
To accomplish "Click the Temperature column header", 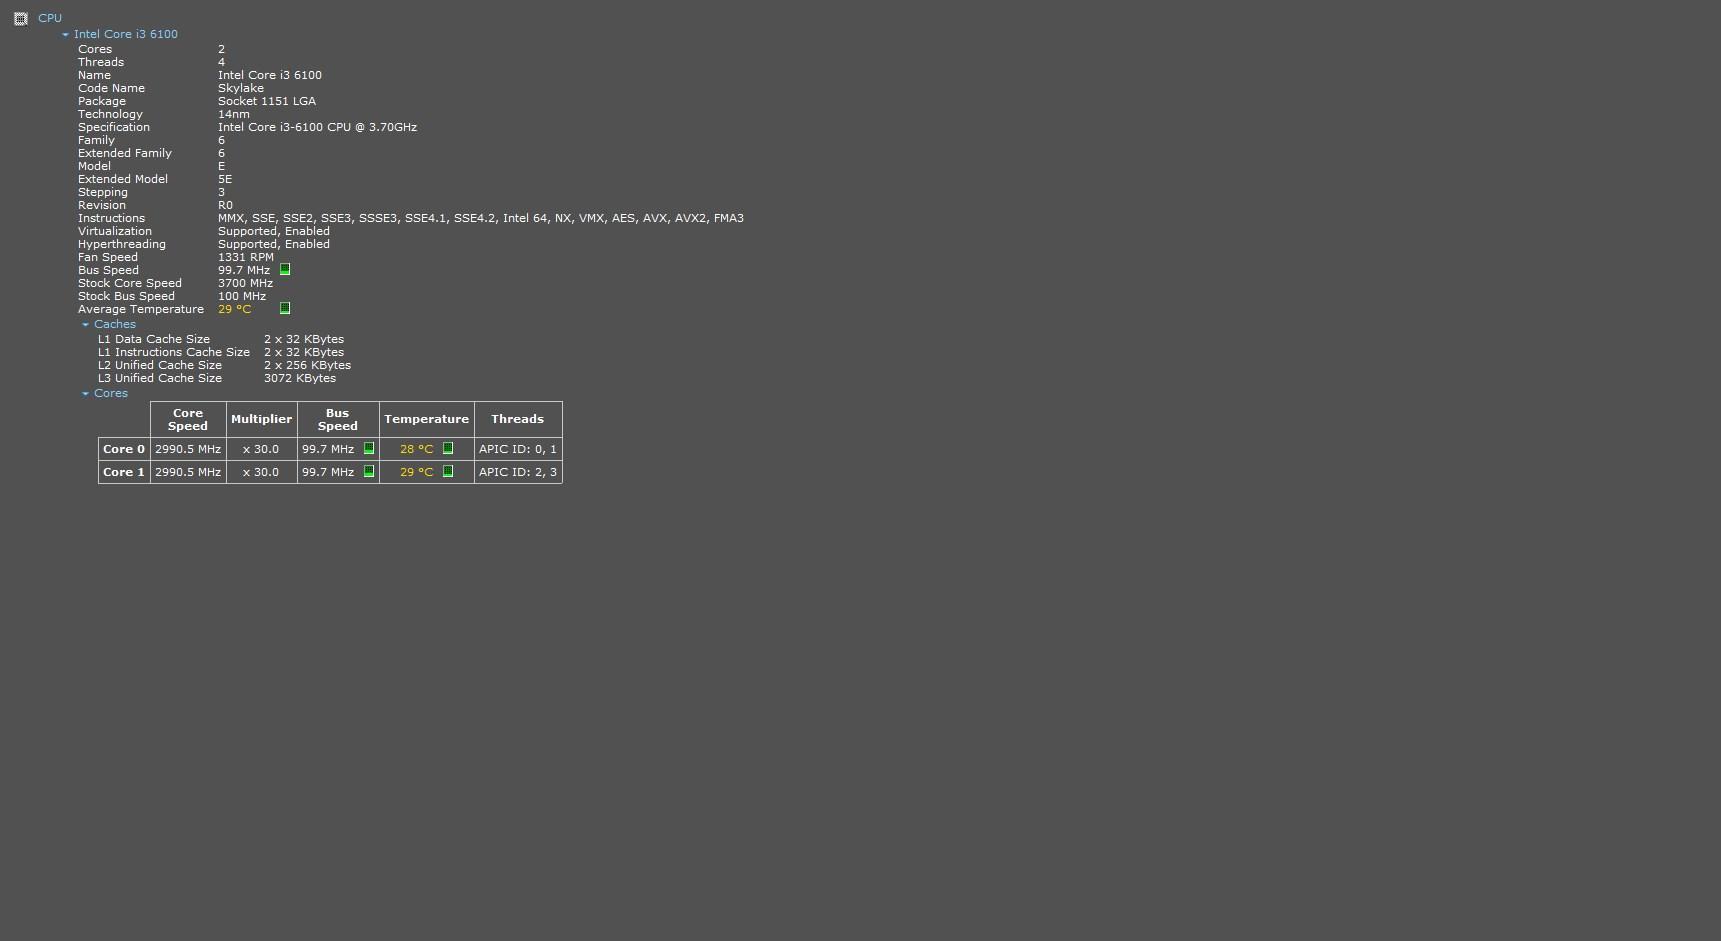I will 427,419.
